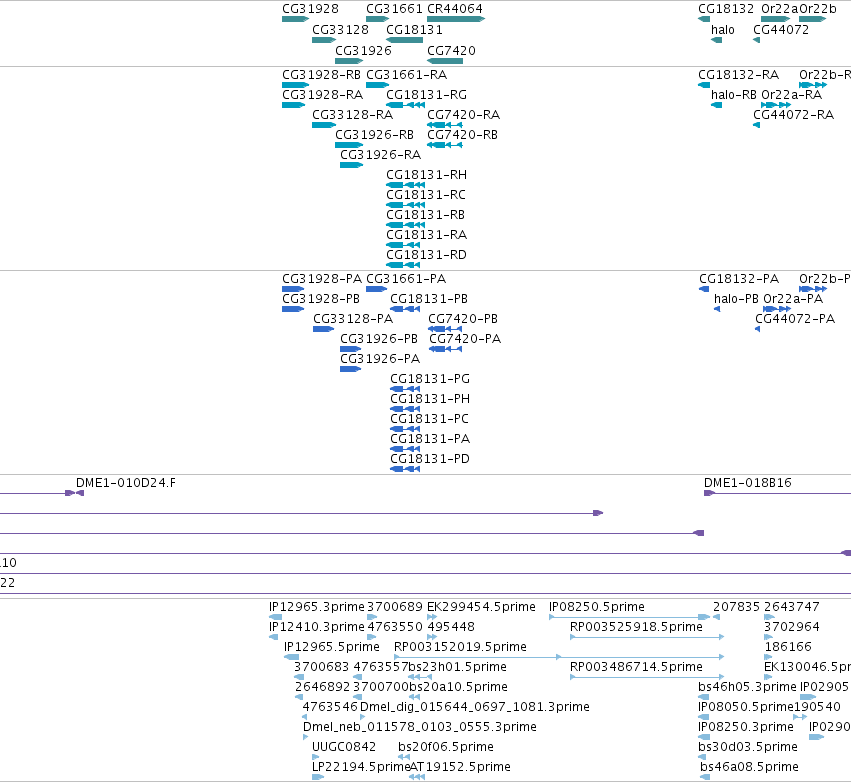Open protein CG31661-PA
Viewport: 851px width, 782px height.
click(377, 289)
